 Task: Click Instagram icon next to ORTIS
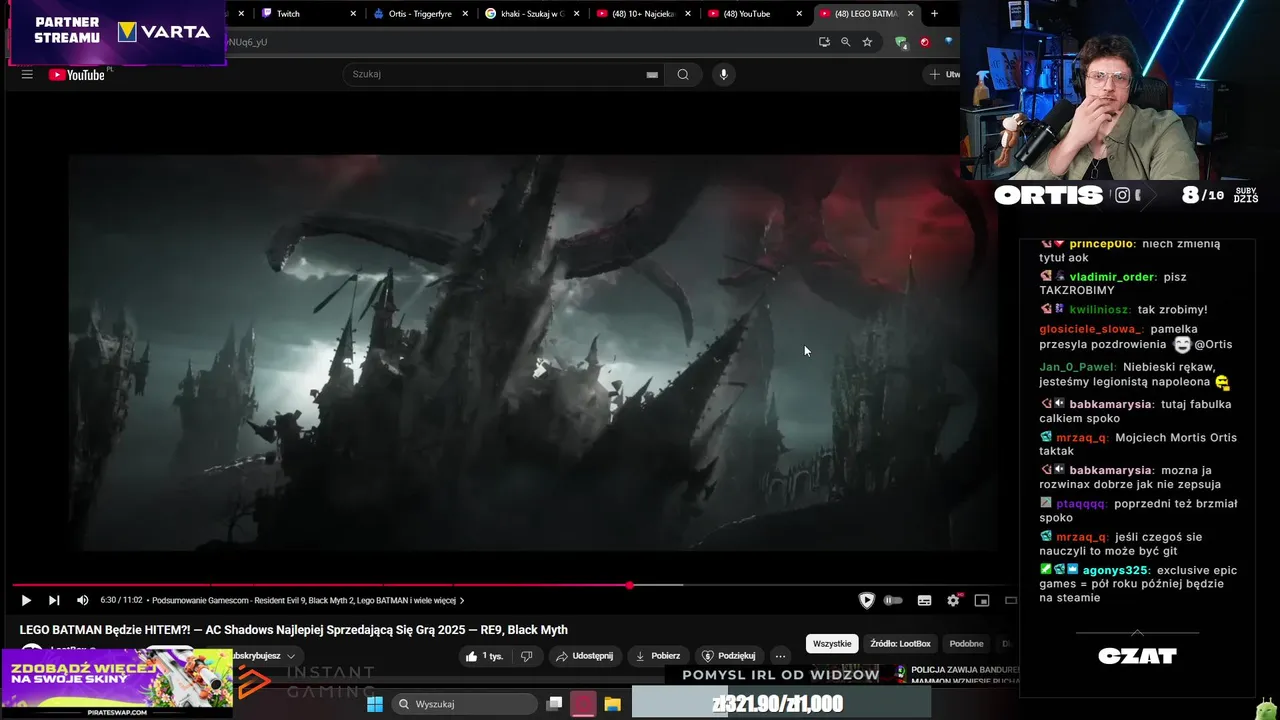tap(1122, 195)
